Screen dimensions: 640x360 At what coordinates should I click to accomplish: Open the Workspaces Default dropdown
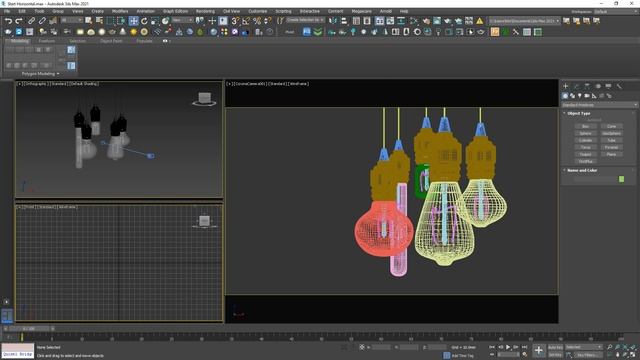615,11
